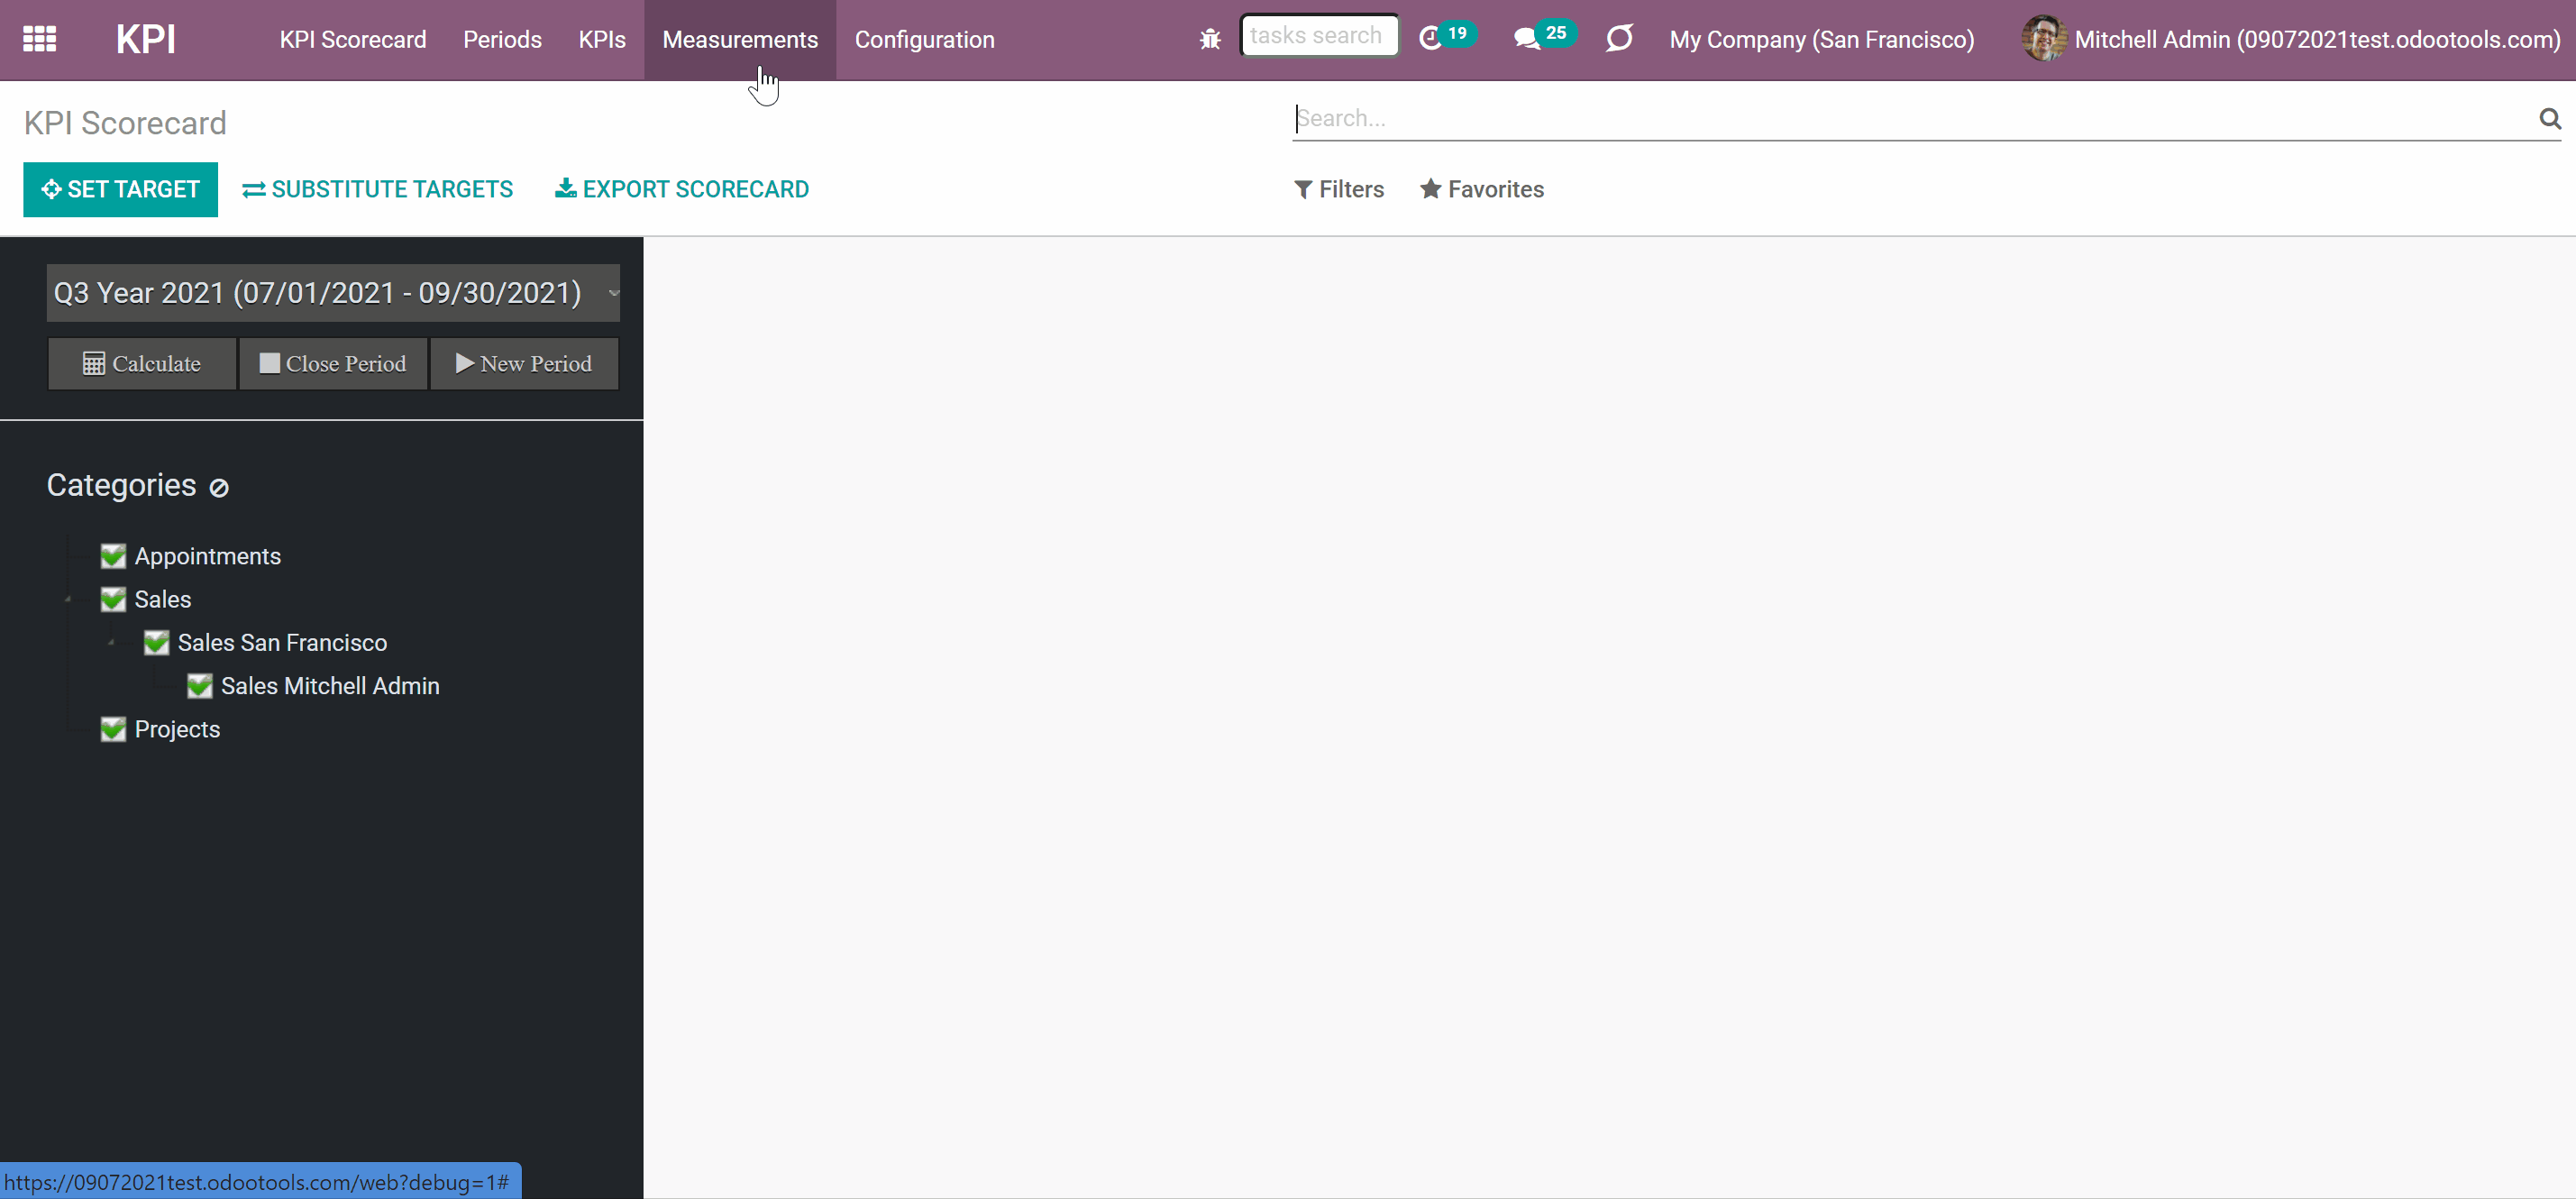Open the Filters dropdown
Image resolution: width=2576 pixels, height=1199 pixels.
[1339, 189]
